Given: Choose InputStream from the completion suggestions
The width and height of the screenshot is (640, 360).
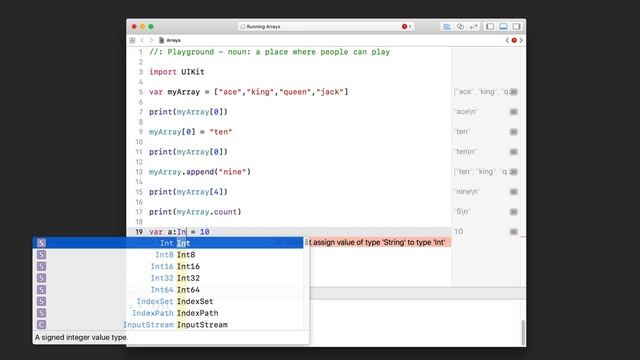Looking at the screenshot, I should pos(168,325).
